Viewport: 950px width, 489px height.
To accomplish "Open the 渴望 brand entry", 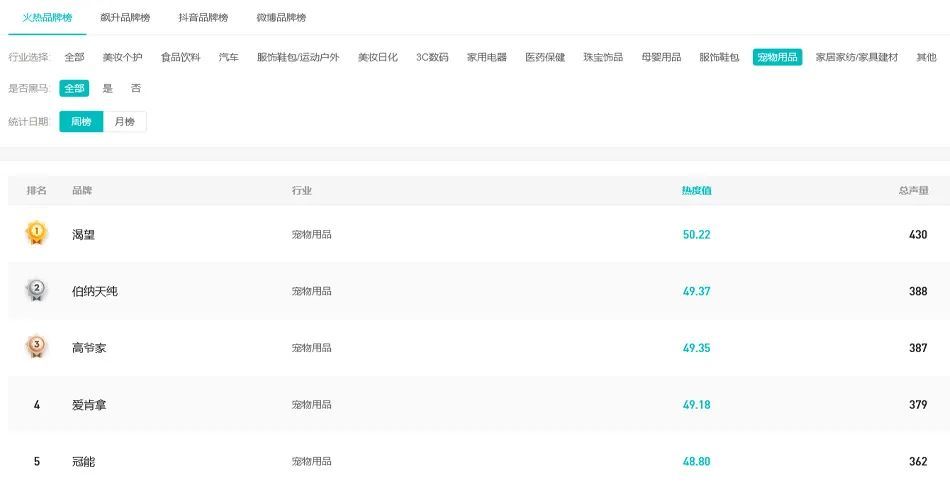I will click(x=84, y=235).
